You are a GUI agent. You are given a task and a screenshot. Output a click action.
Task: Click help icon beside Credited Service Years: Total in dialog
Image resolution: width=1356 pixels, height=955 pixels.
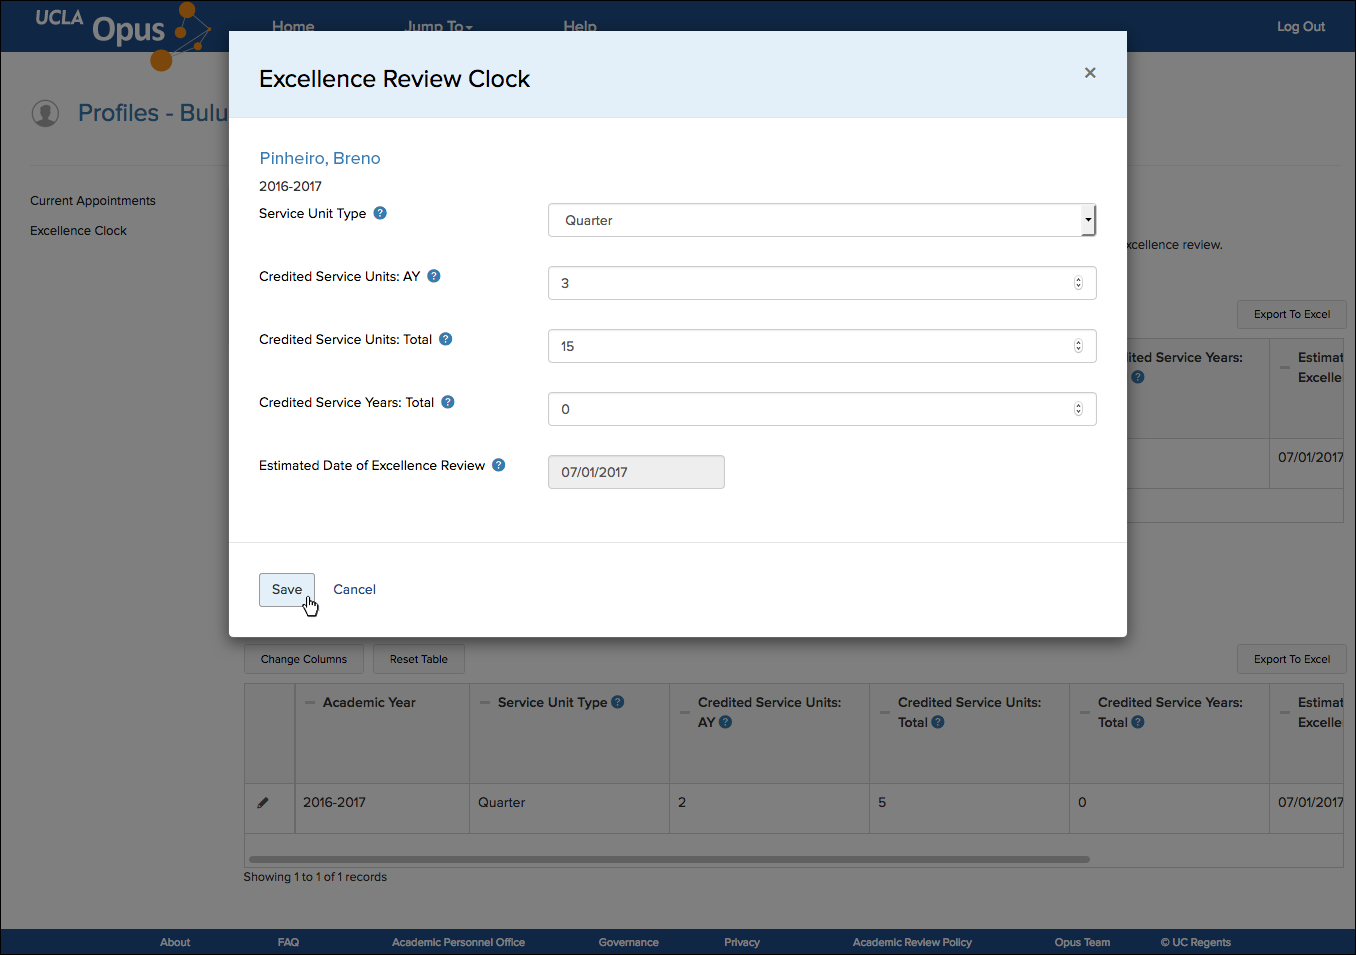coord(448,402)
